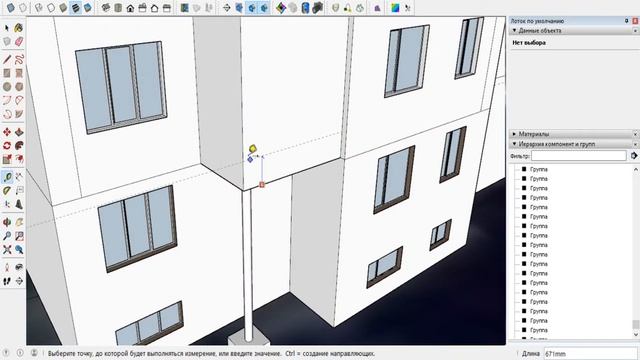Screen dimensions: 640x360
Task: Choose the Text label tool
Action: 19,190
